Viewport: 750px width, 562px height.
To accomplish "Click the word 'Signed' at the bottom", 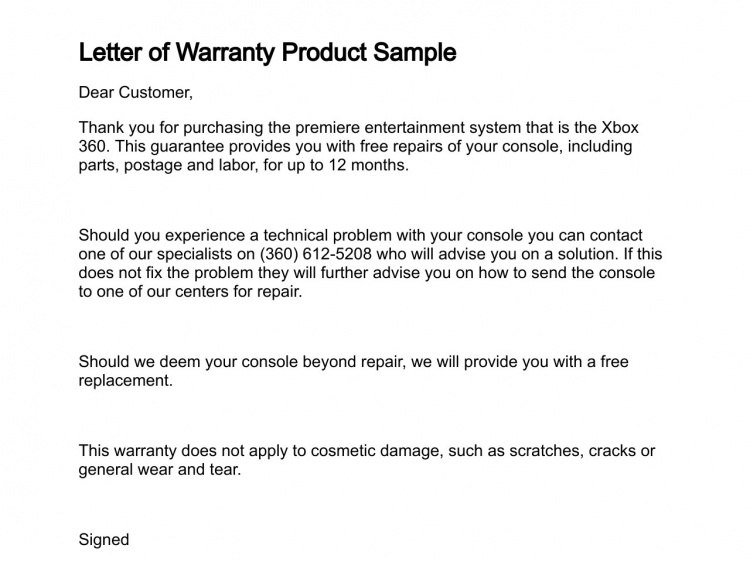I will tap(104, 540).
